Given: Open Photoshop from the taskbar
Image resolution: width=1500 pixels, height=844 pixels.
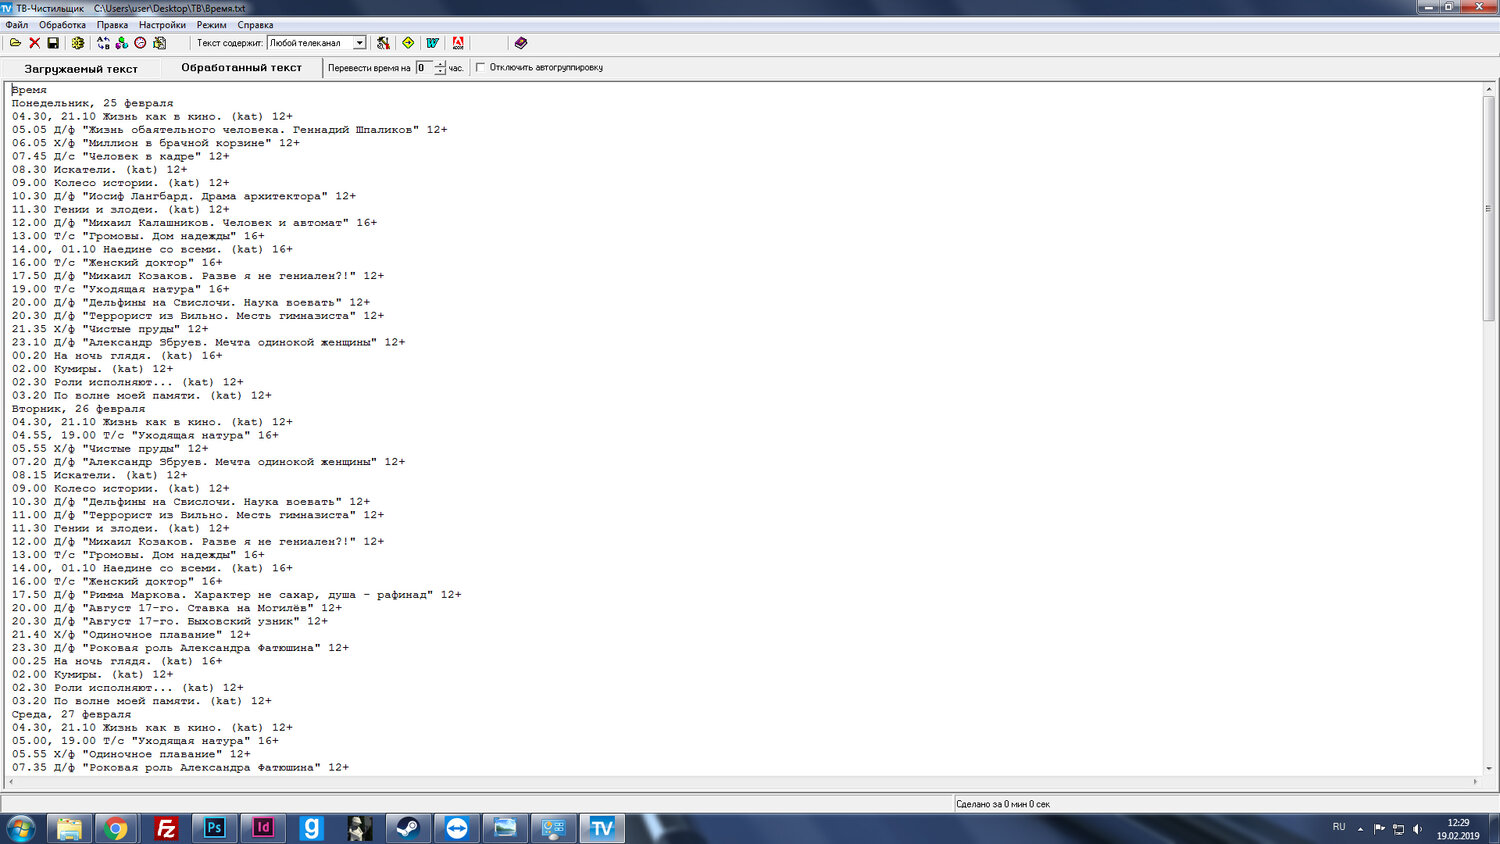Looking at the screenshot, I should pos(214,828).
